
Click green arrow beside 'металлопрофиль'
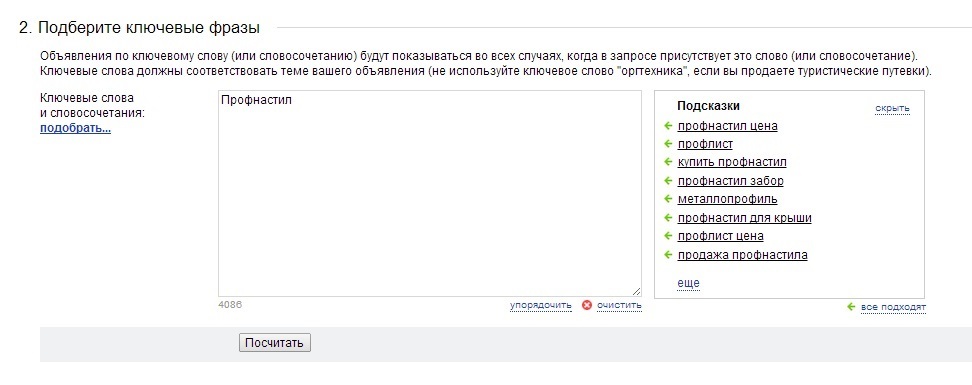pyautogui.click(x=668, y=199)
